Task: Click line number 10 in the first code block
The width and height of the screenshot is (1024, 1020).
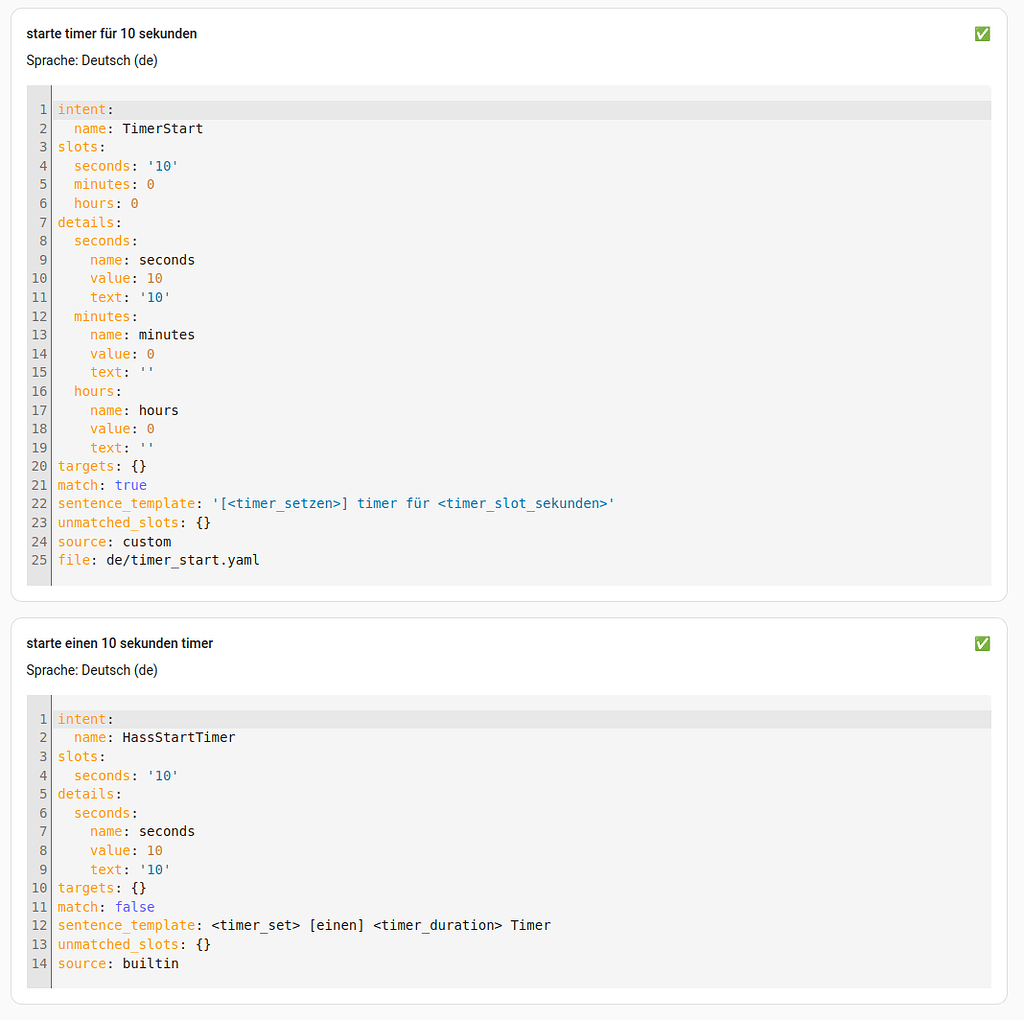Action: pyautogui.click(x=38, y=278)
